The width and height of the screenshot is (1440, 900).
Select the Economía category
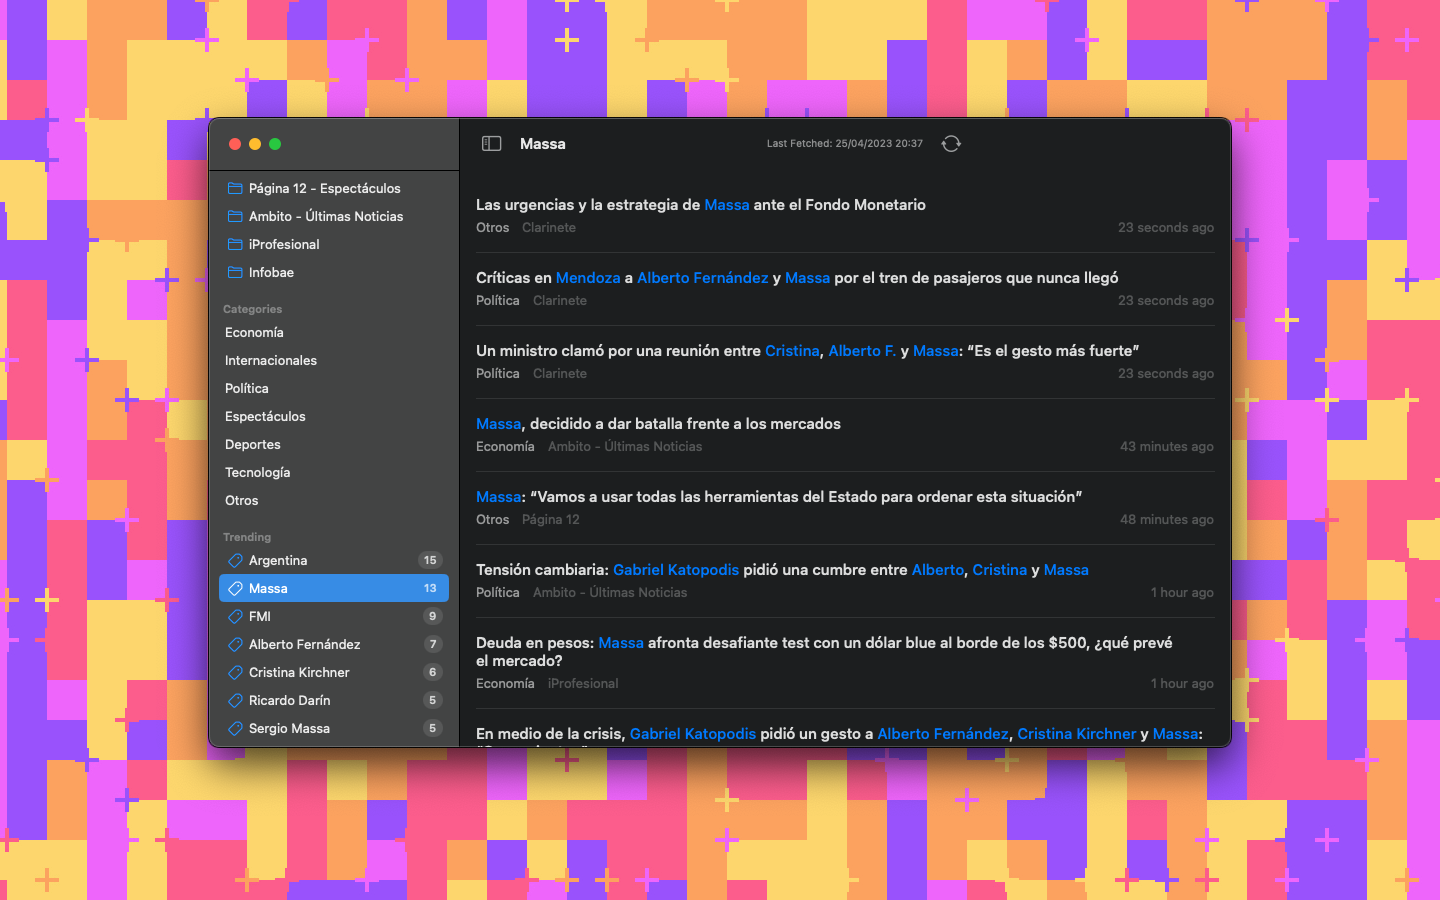tap(254, 332)
